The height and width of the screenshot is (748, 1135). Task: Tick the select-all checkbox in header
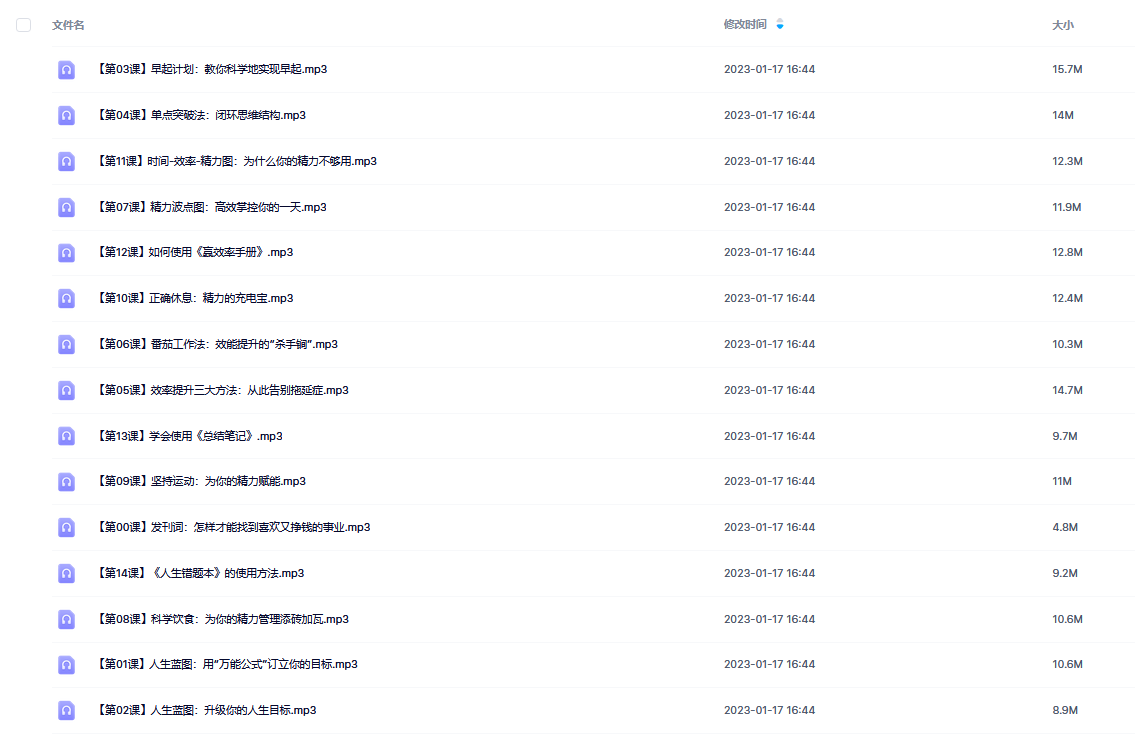[23, 25]
